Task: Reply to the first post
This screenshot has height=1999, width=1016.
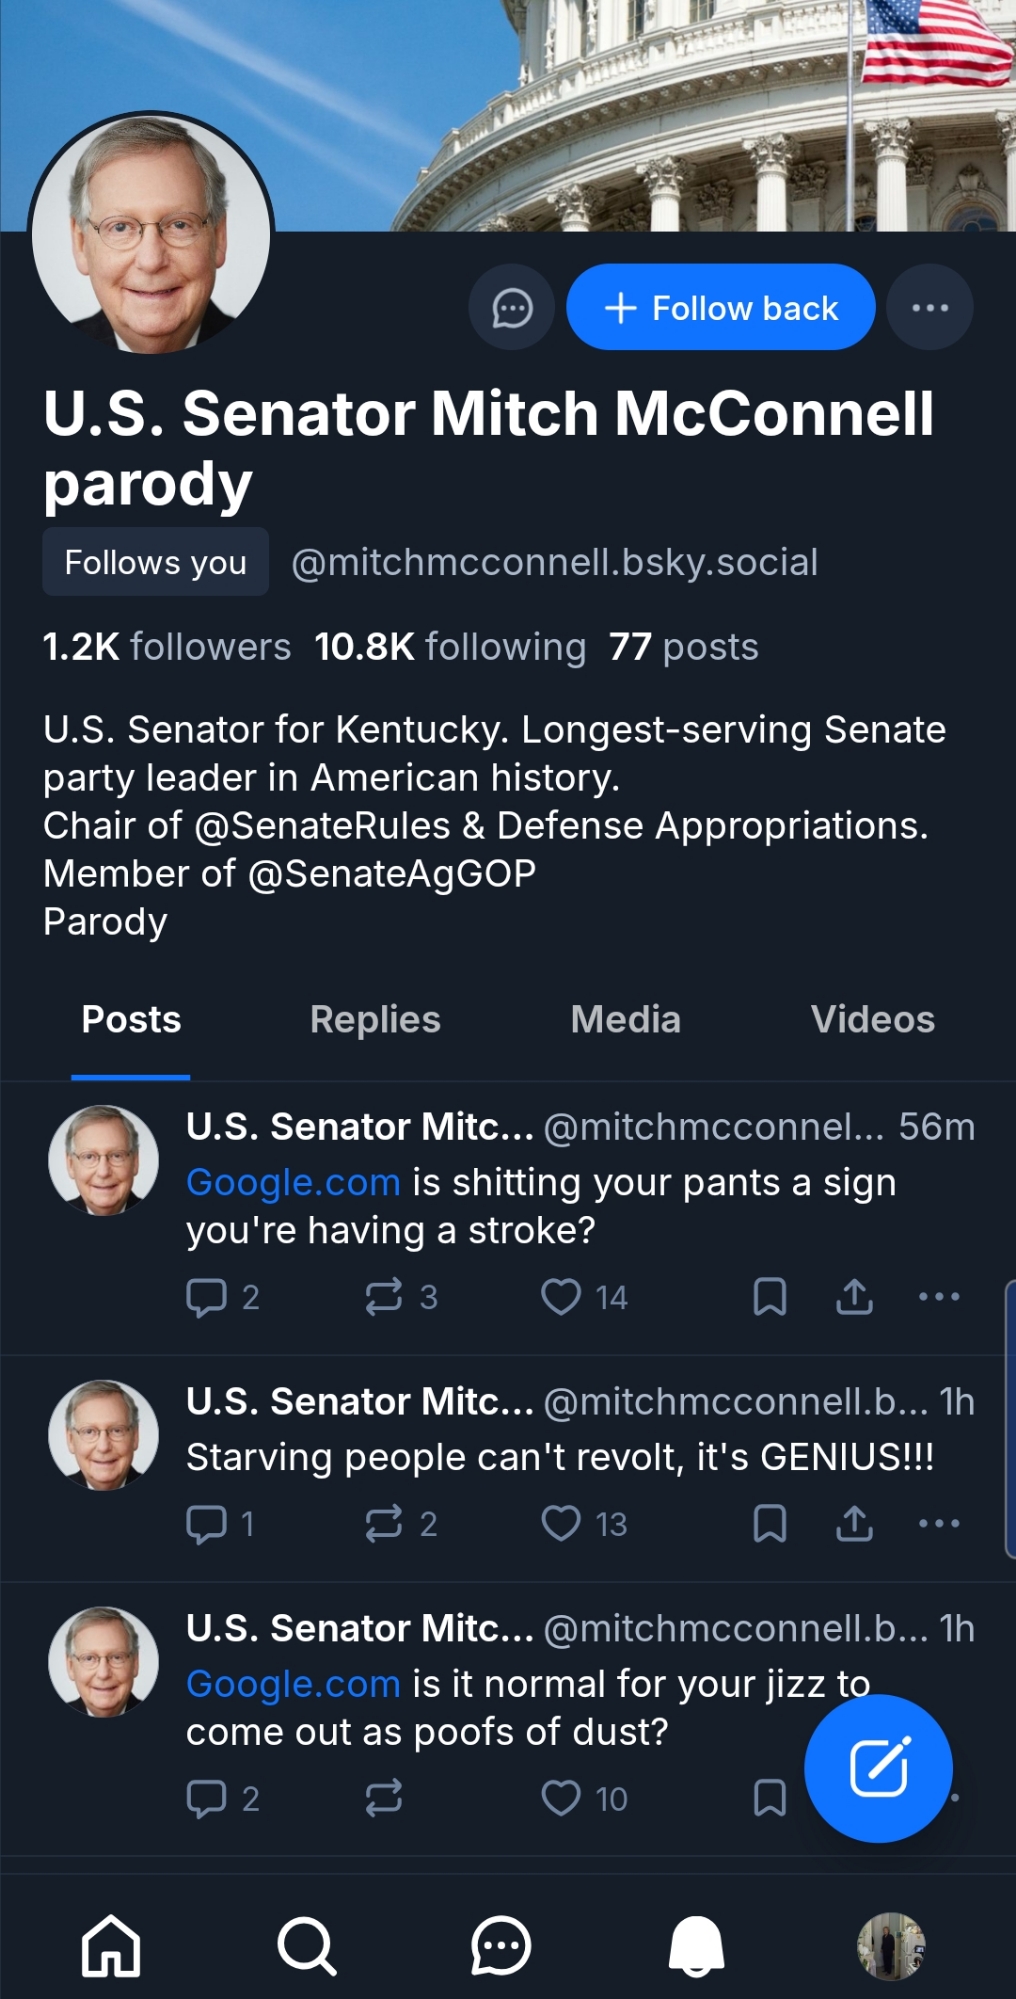Action: (207, 1297)
